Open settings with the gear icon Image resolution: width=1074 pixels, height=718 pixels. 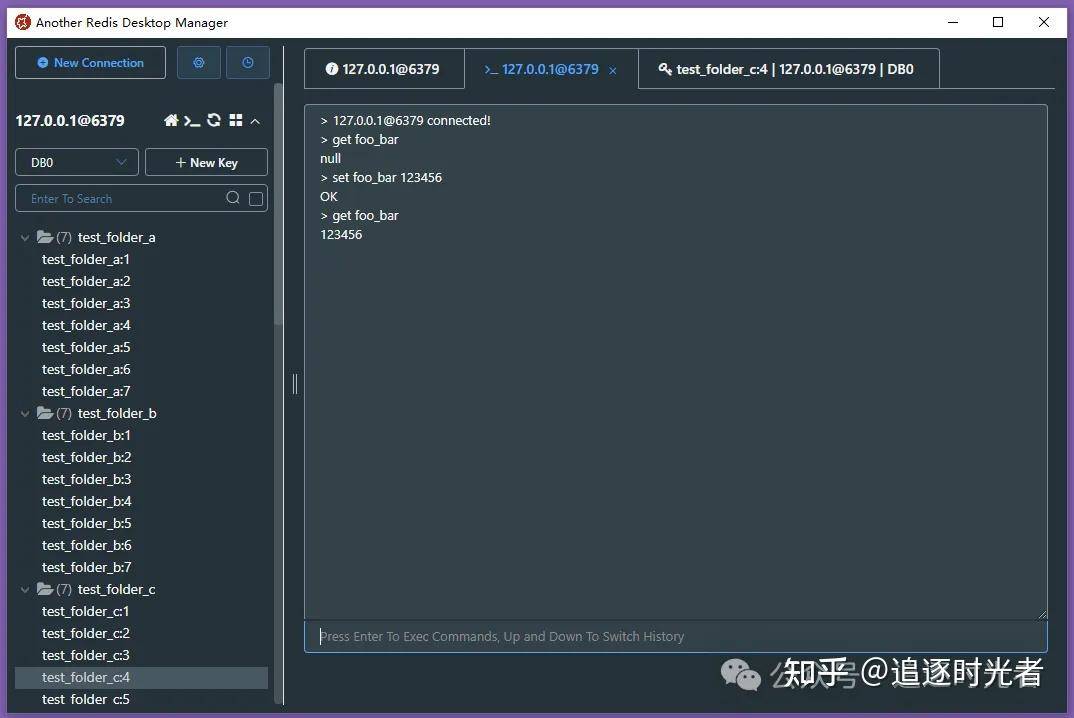click(x=199, y=62)
